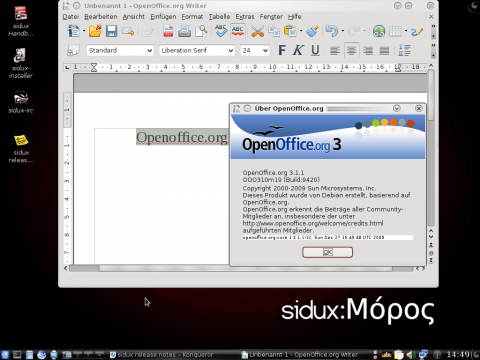Click the horizontal scrollbar of the Writer window
The image size is (480, 360).
click(246, 268)
